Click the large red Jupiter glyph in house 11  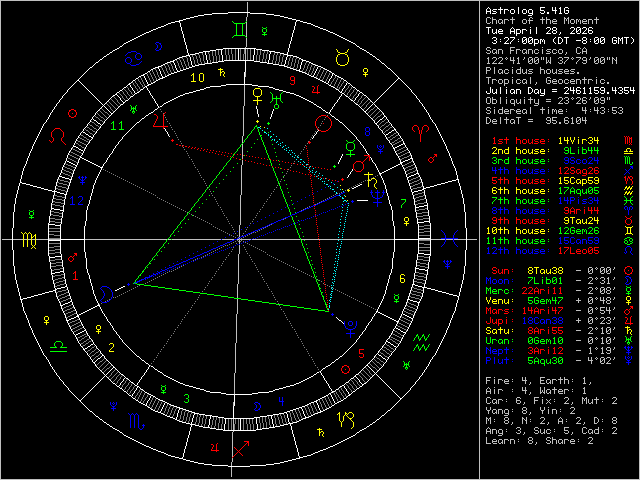click(x=160, y=121)
